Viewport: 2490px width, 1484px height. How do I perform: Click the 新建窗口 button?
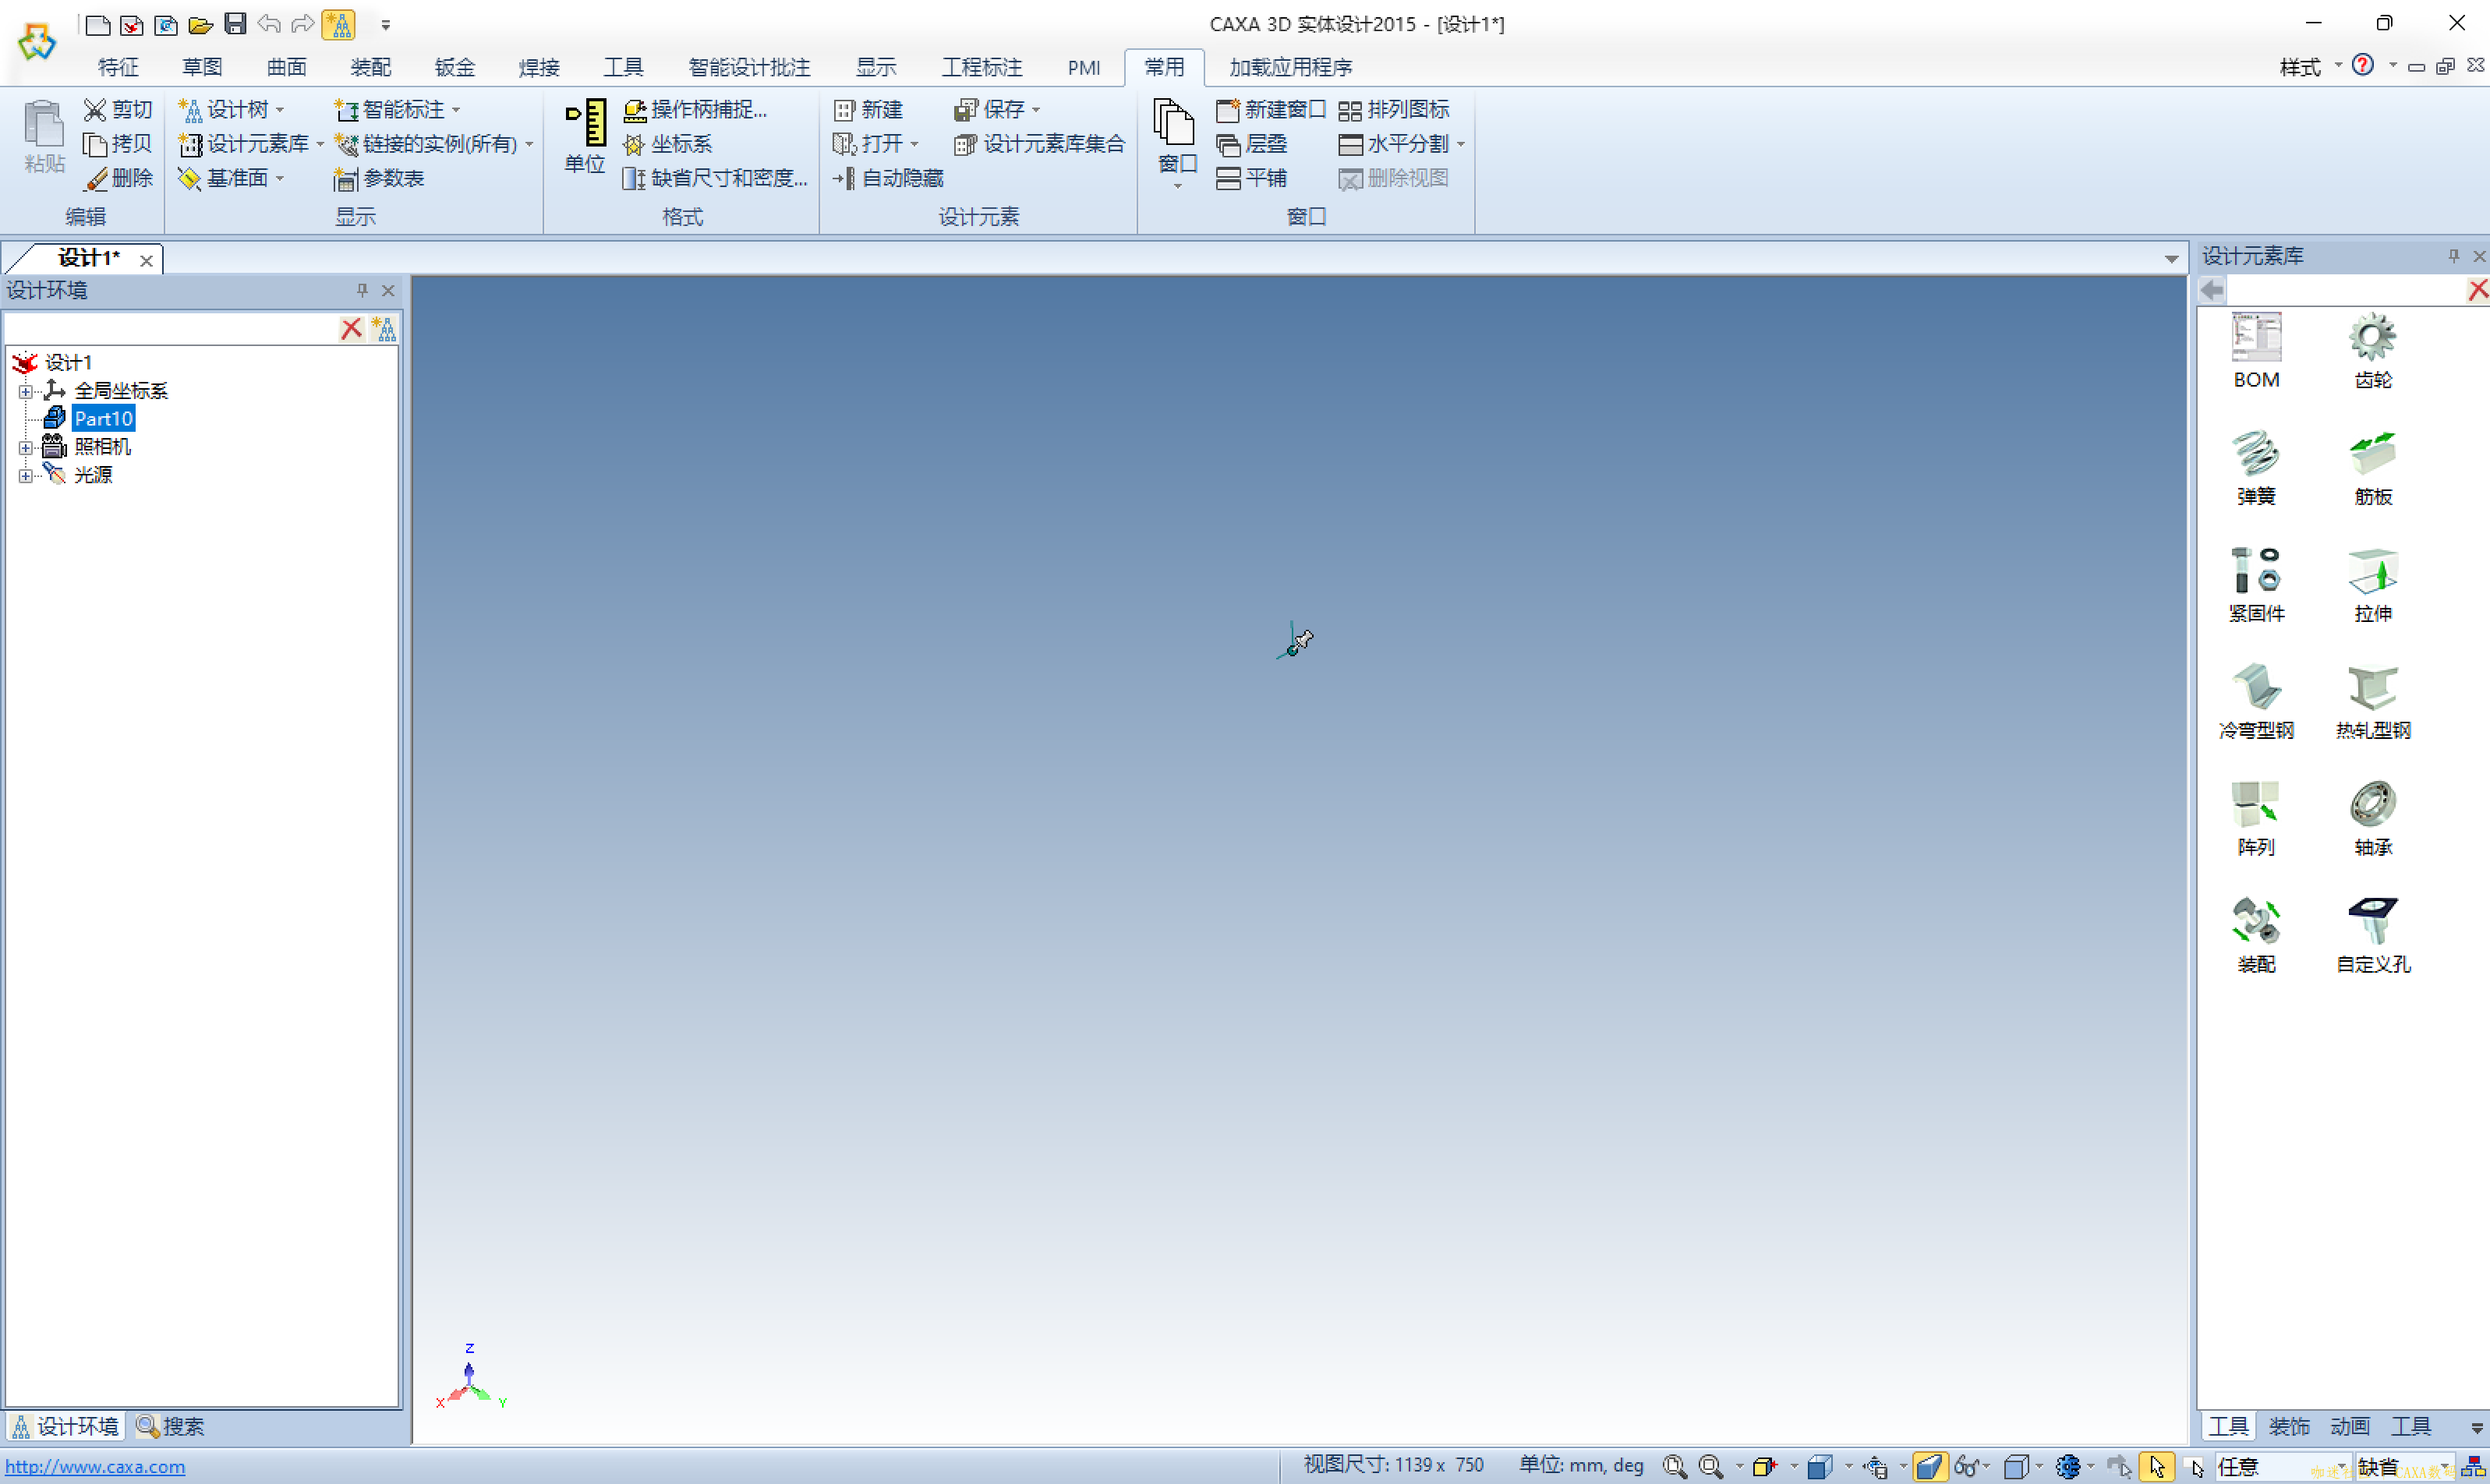point(1270,110)
